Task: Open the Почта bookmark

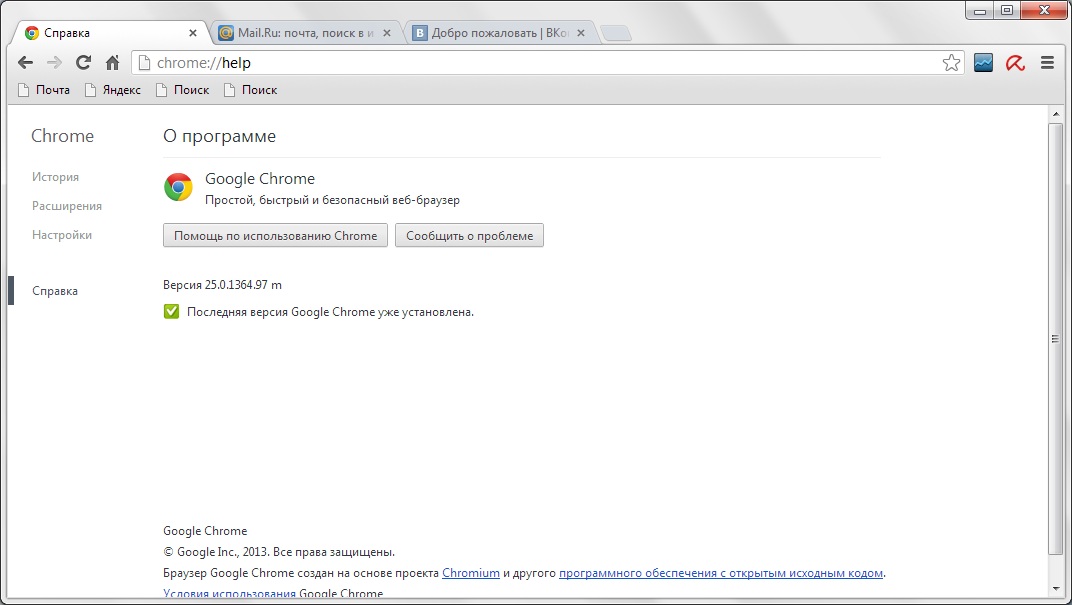Action: [x=44, y=90]
